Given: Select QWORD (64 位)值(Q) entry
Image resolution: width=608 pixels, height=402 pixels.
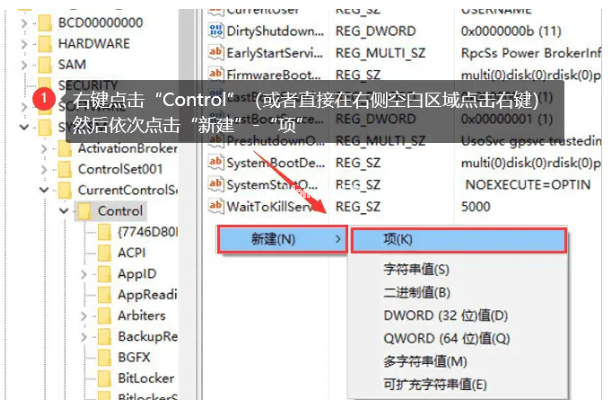Looking at the screenshot, I should pos(440,339).
